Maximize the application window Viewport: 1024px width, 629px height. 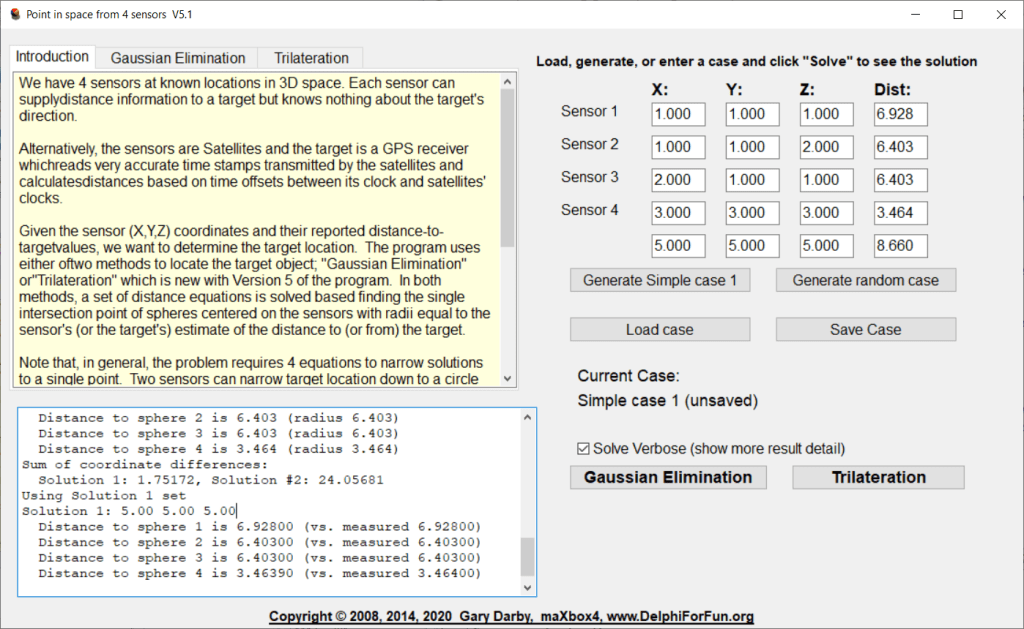click(x=958, y=15)
